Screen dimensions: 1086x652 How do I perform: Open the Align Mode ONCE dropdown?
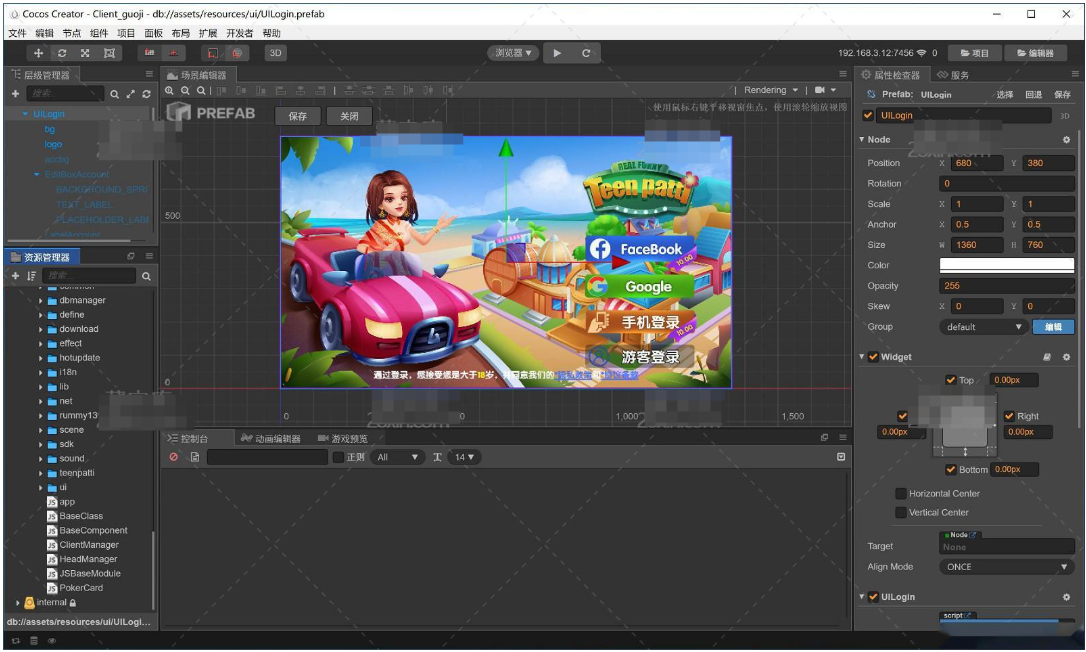[x=1006, y=567]
